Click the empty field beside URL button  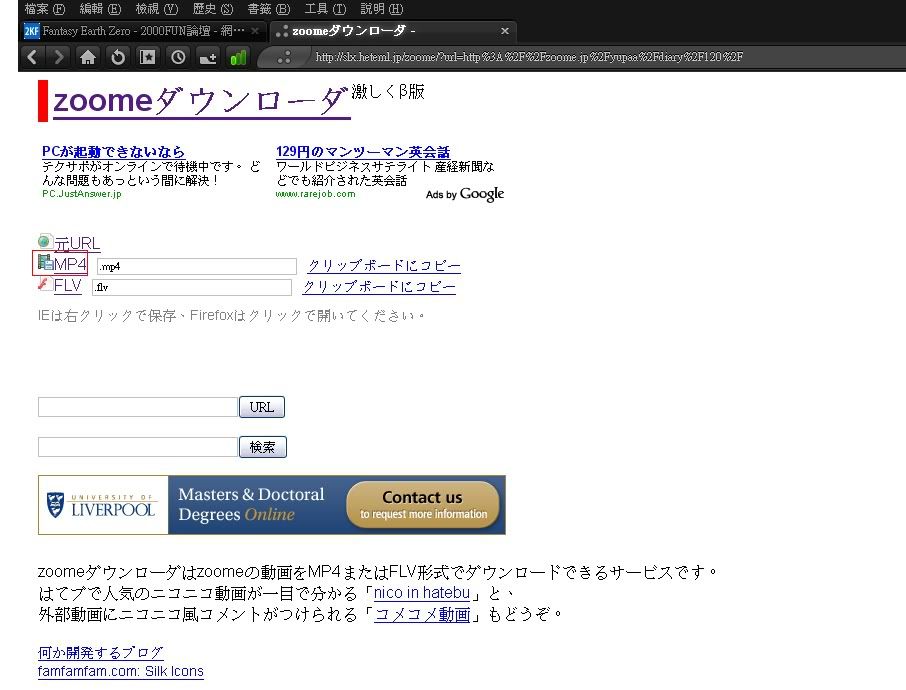click(138, 407)
